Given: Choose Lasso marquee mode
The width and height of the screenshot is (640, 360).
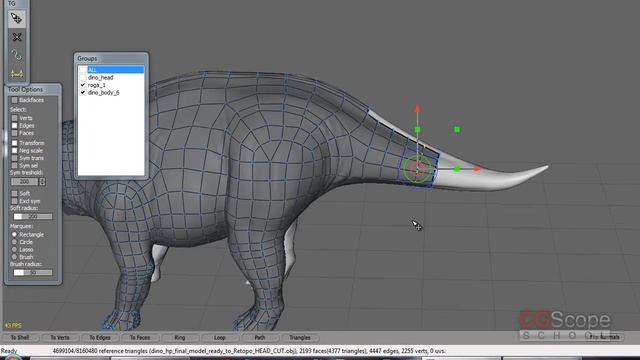Looking at the screenshot, I should (14, 249).
